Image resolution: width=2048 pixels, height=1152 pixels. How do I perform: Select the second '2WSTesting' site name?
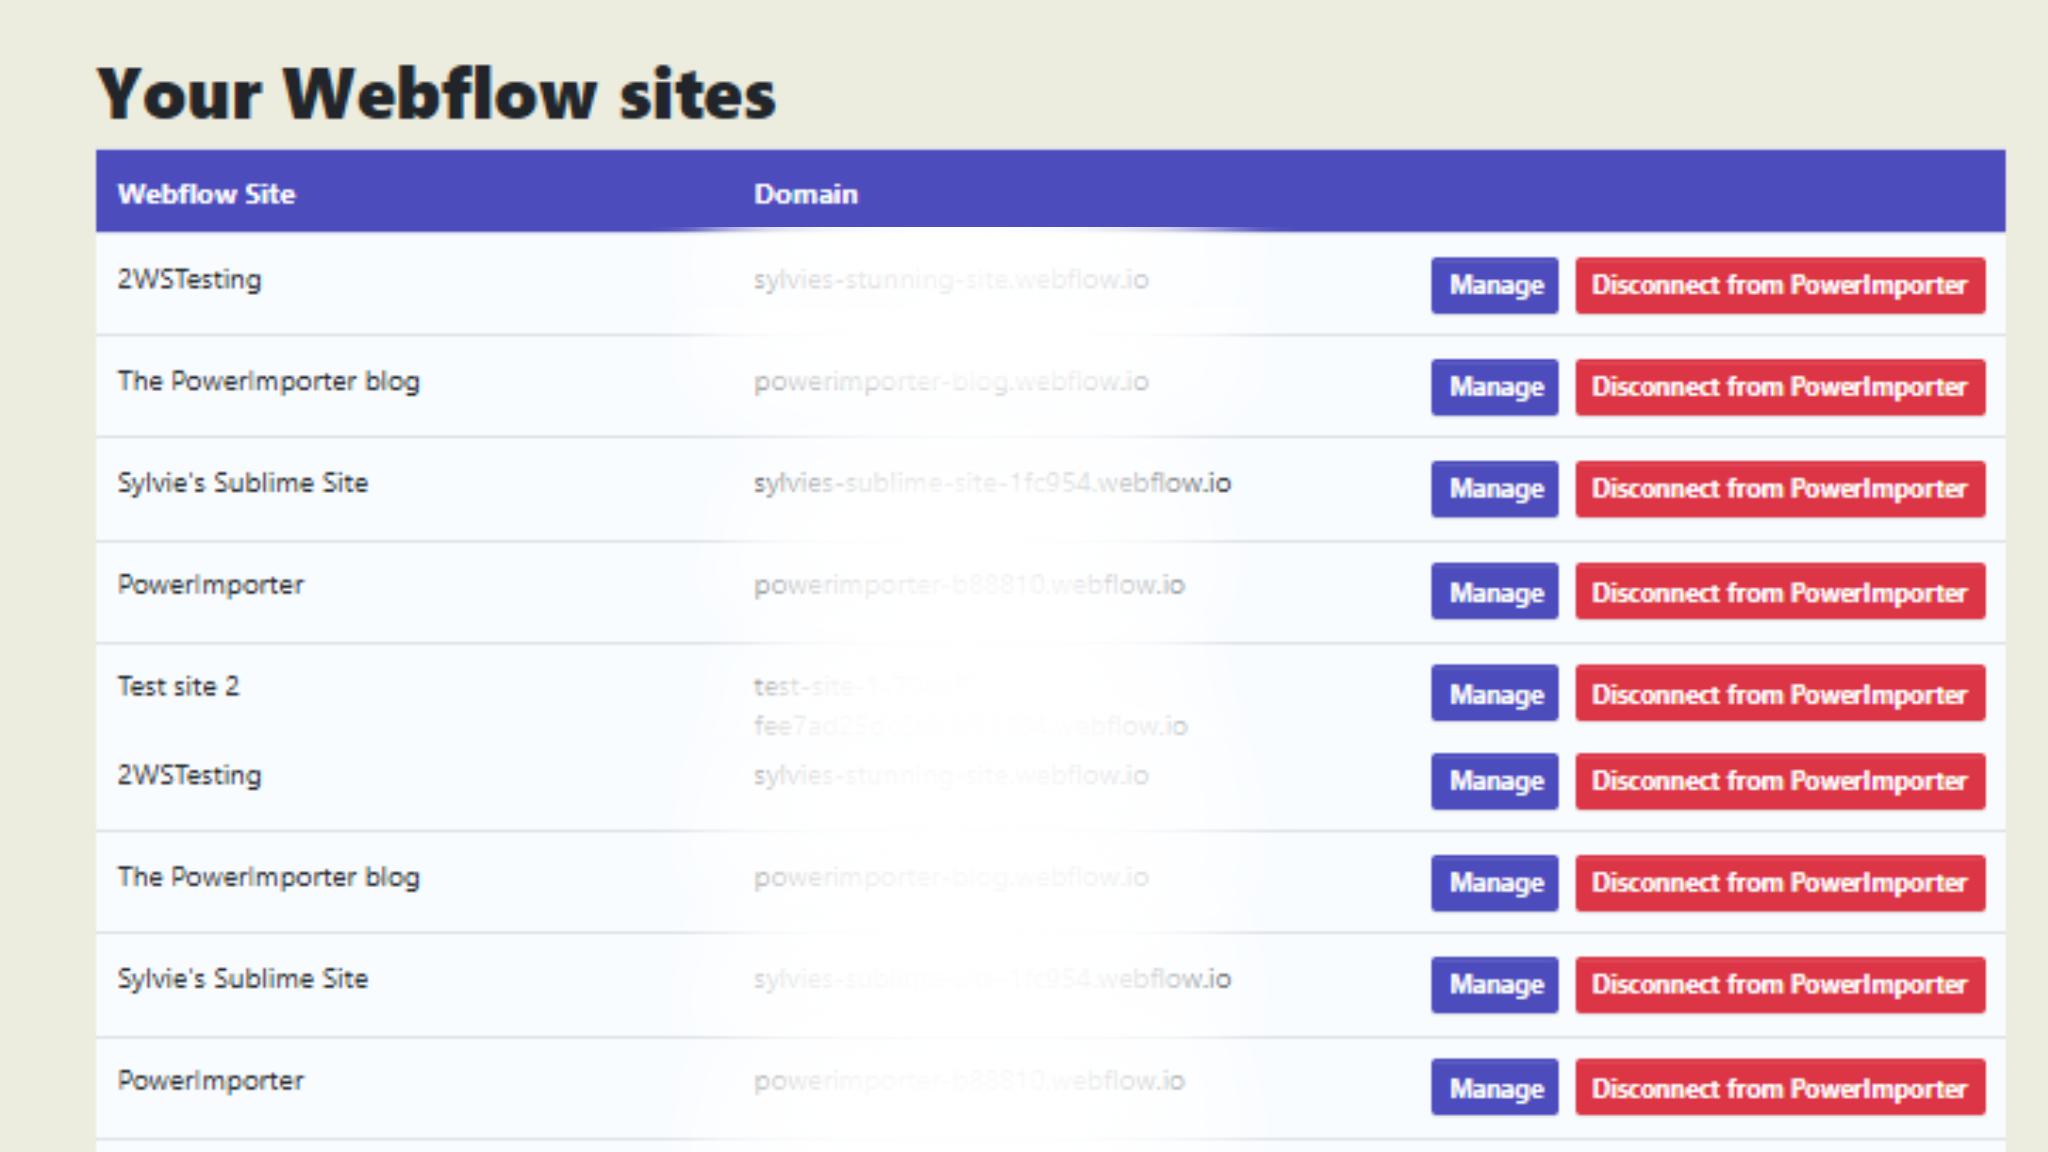pos(190,776)
